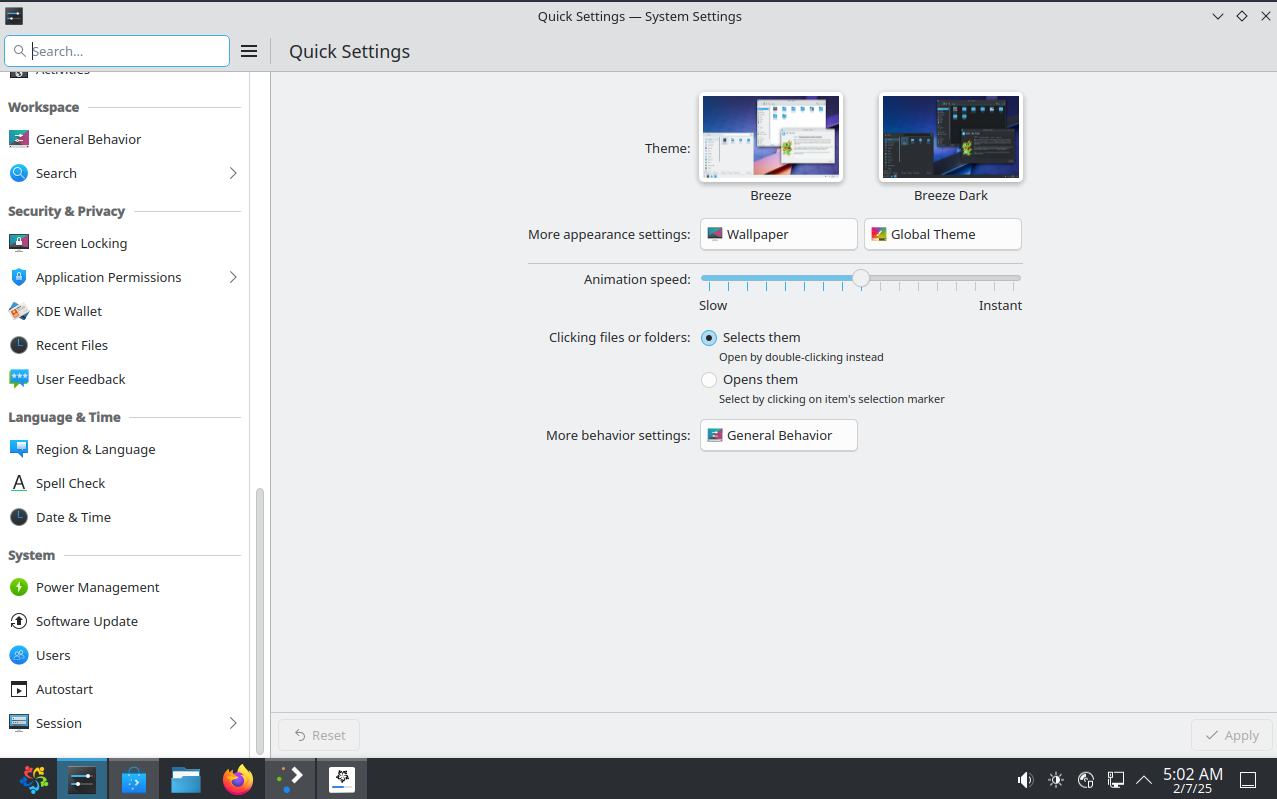Click the Wallpaper button
This screenshot has width=1277, height=799.
(779, 234)
